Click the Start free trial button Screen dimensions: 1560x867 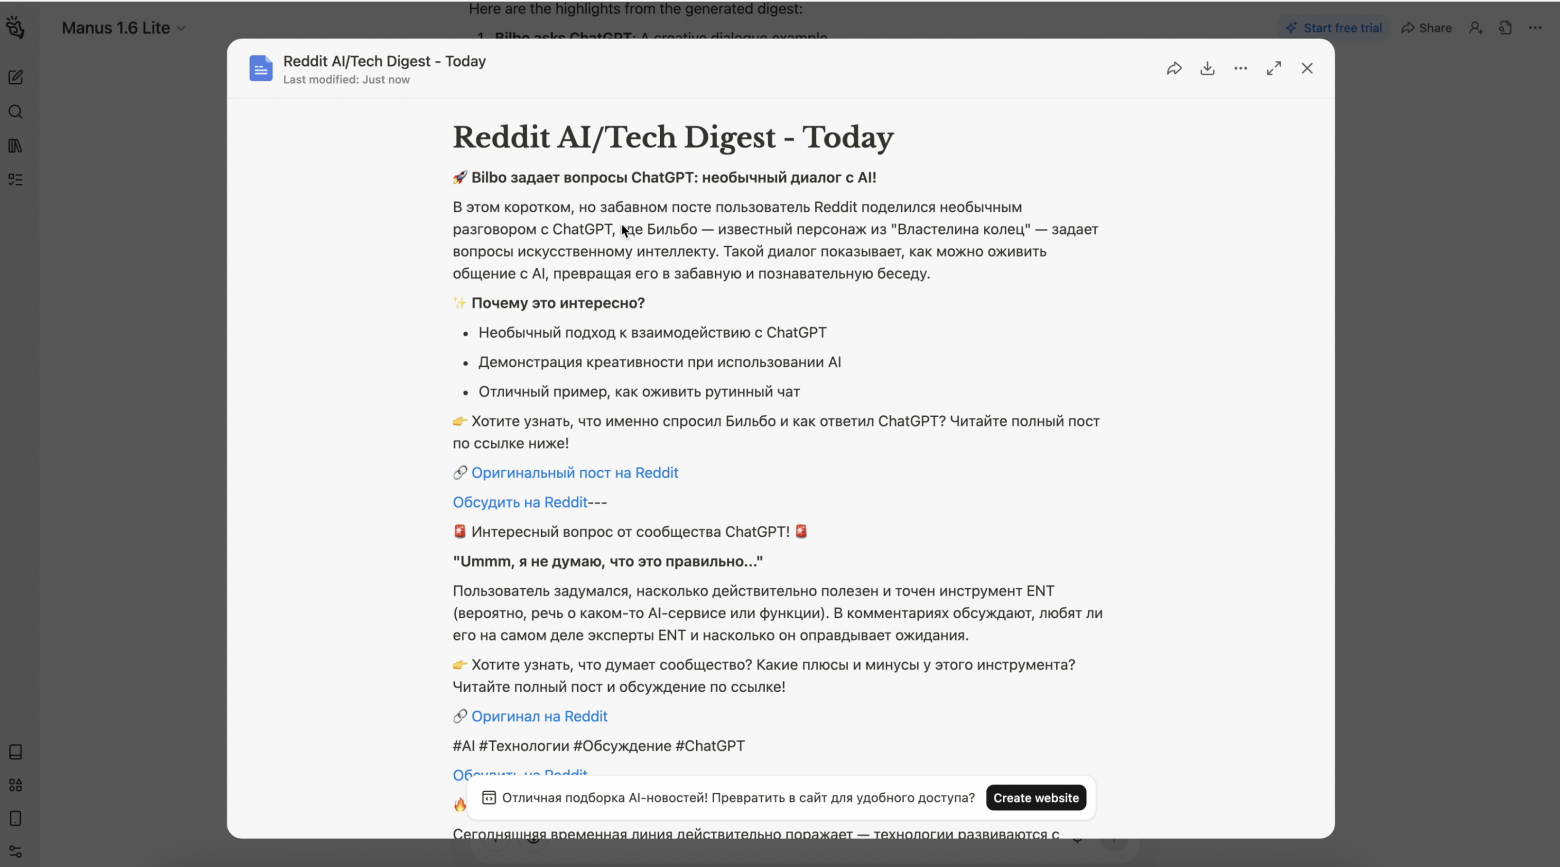(1334, 28)
